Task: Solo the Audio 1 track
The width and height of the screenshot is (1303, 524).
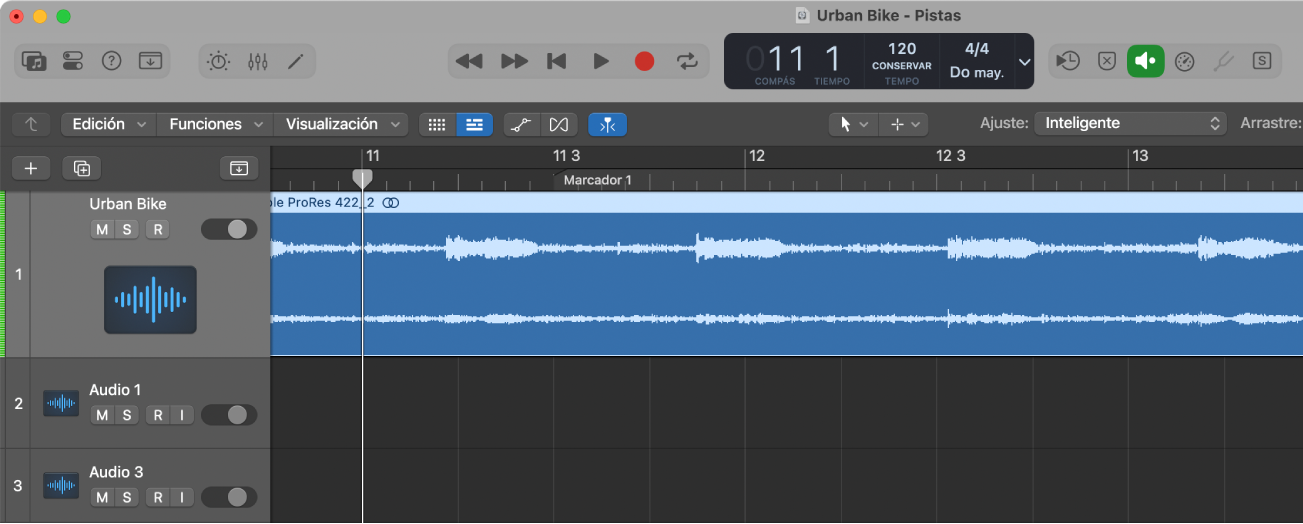Action: (127, 415)
